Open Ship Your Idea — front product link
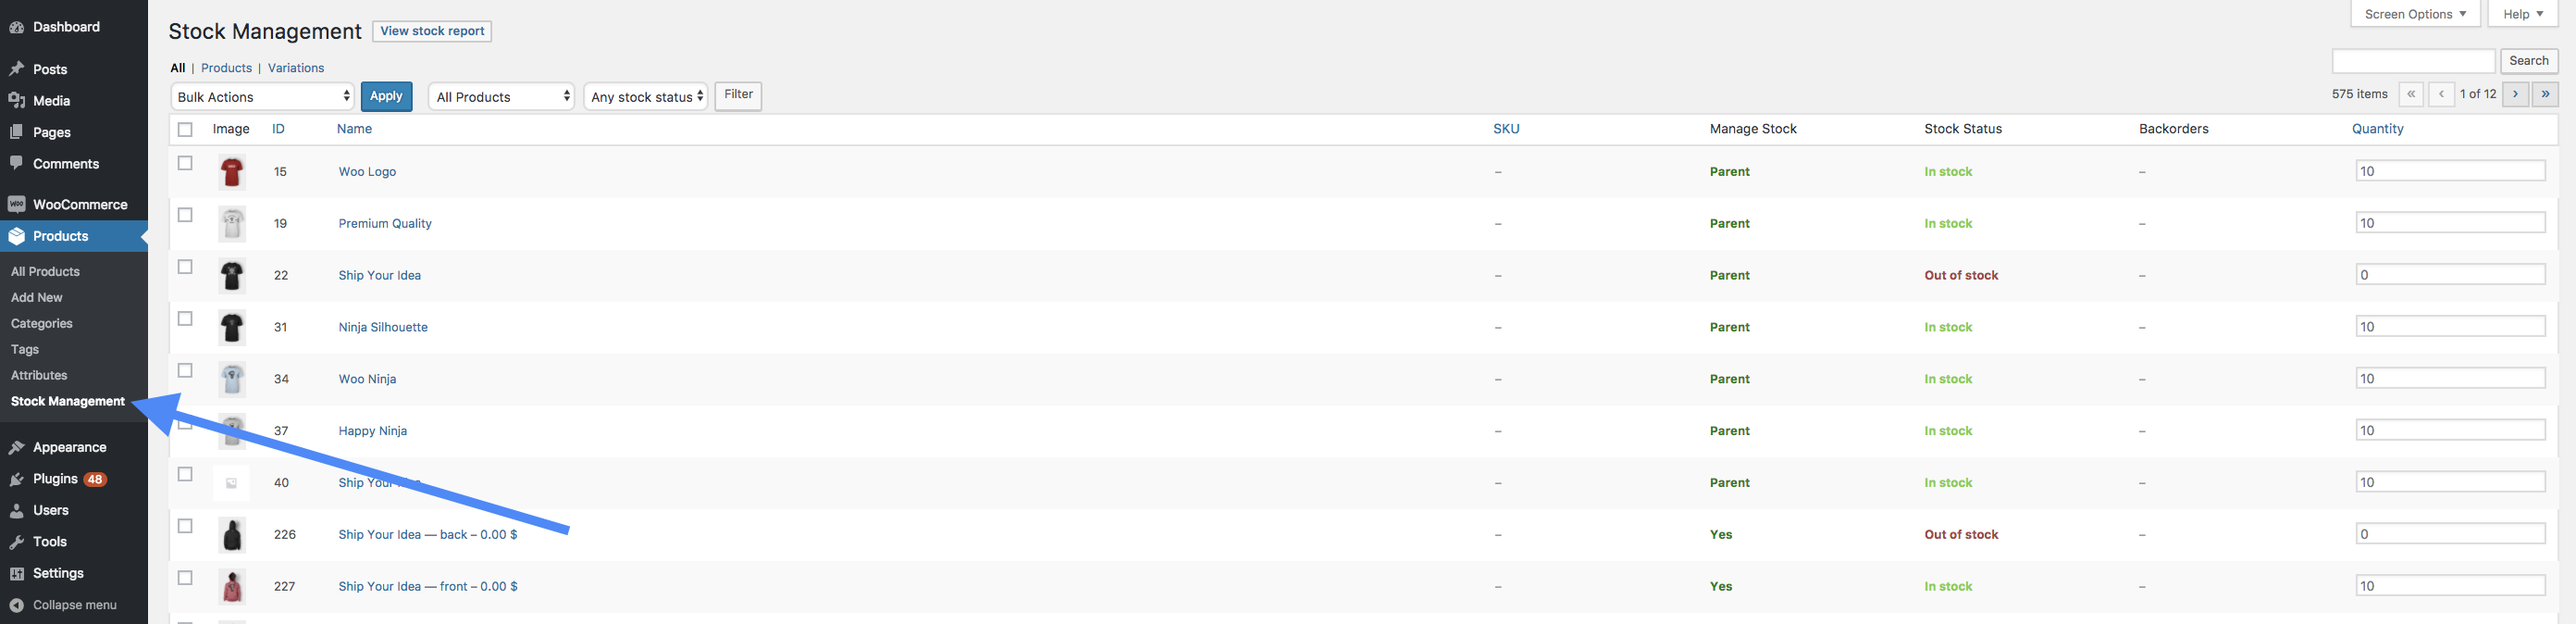This screenshot has height=624, width=2576. pos(428,587)
